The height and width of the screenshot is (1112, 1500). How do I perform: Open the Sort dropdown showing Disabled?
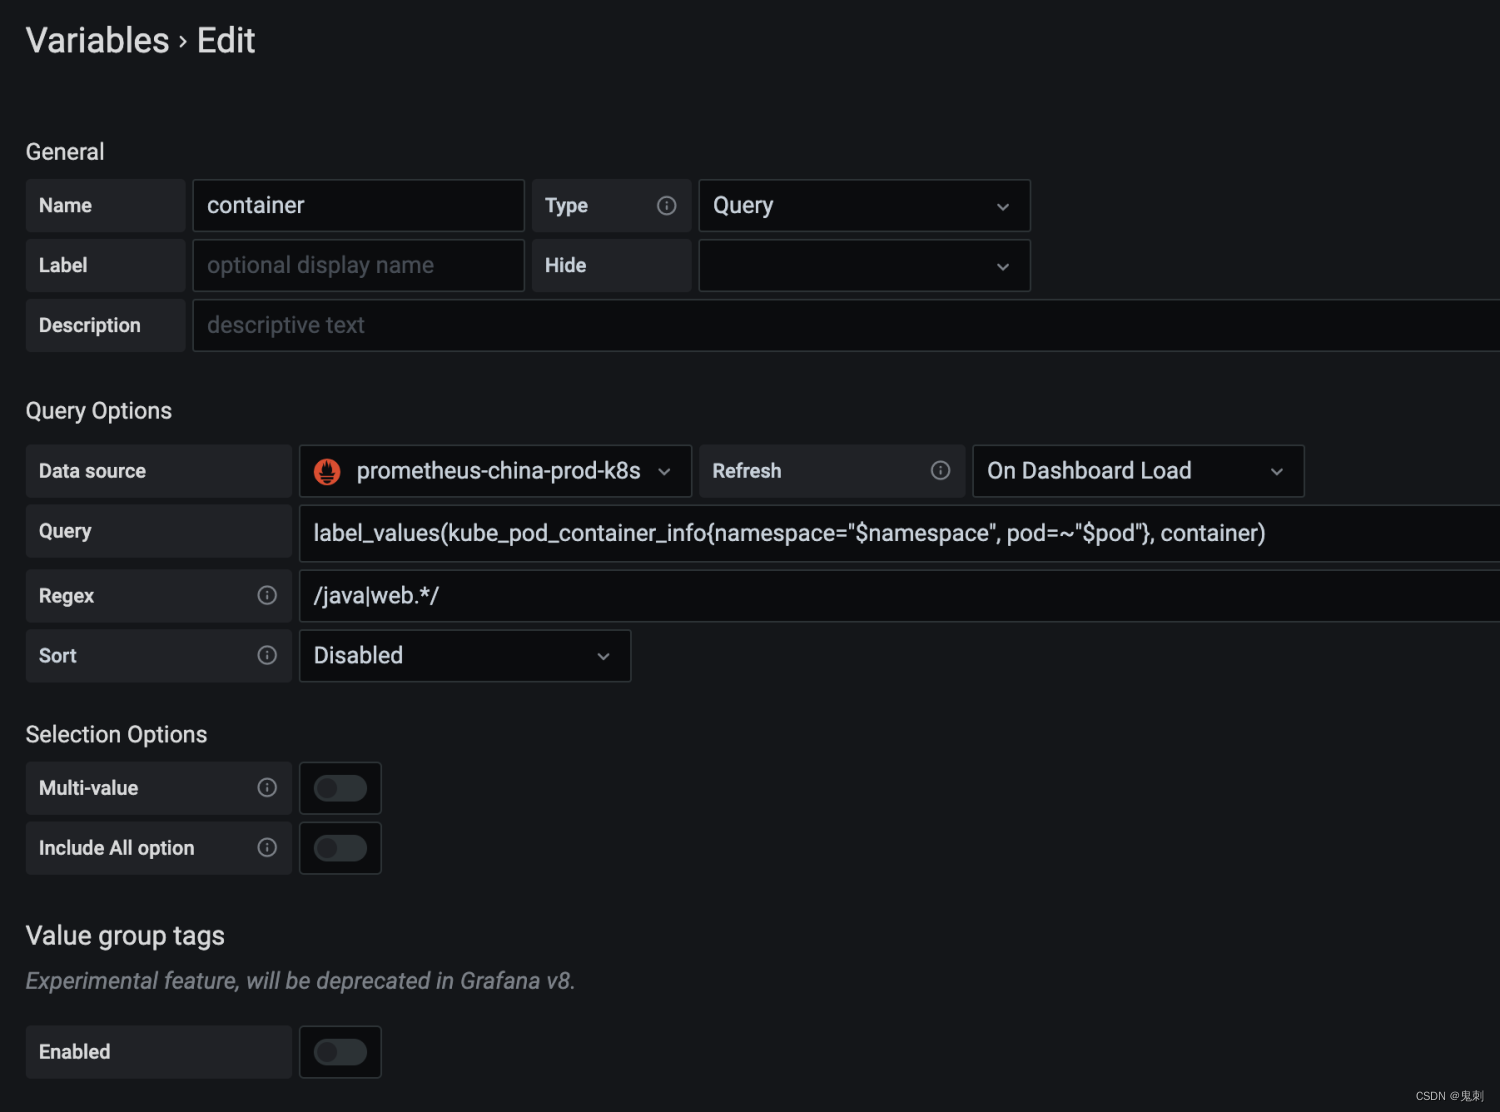click(465, 656)
